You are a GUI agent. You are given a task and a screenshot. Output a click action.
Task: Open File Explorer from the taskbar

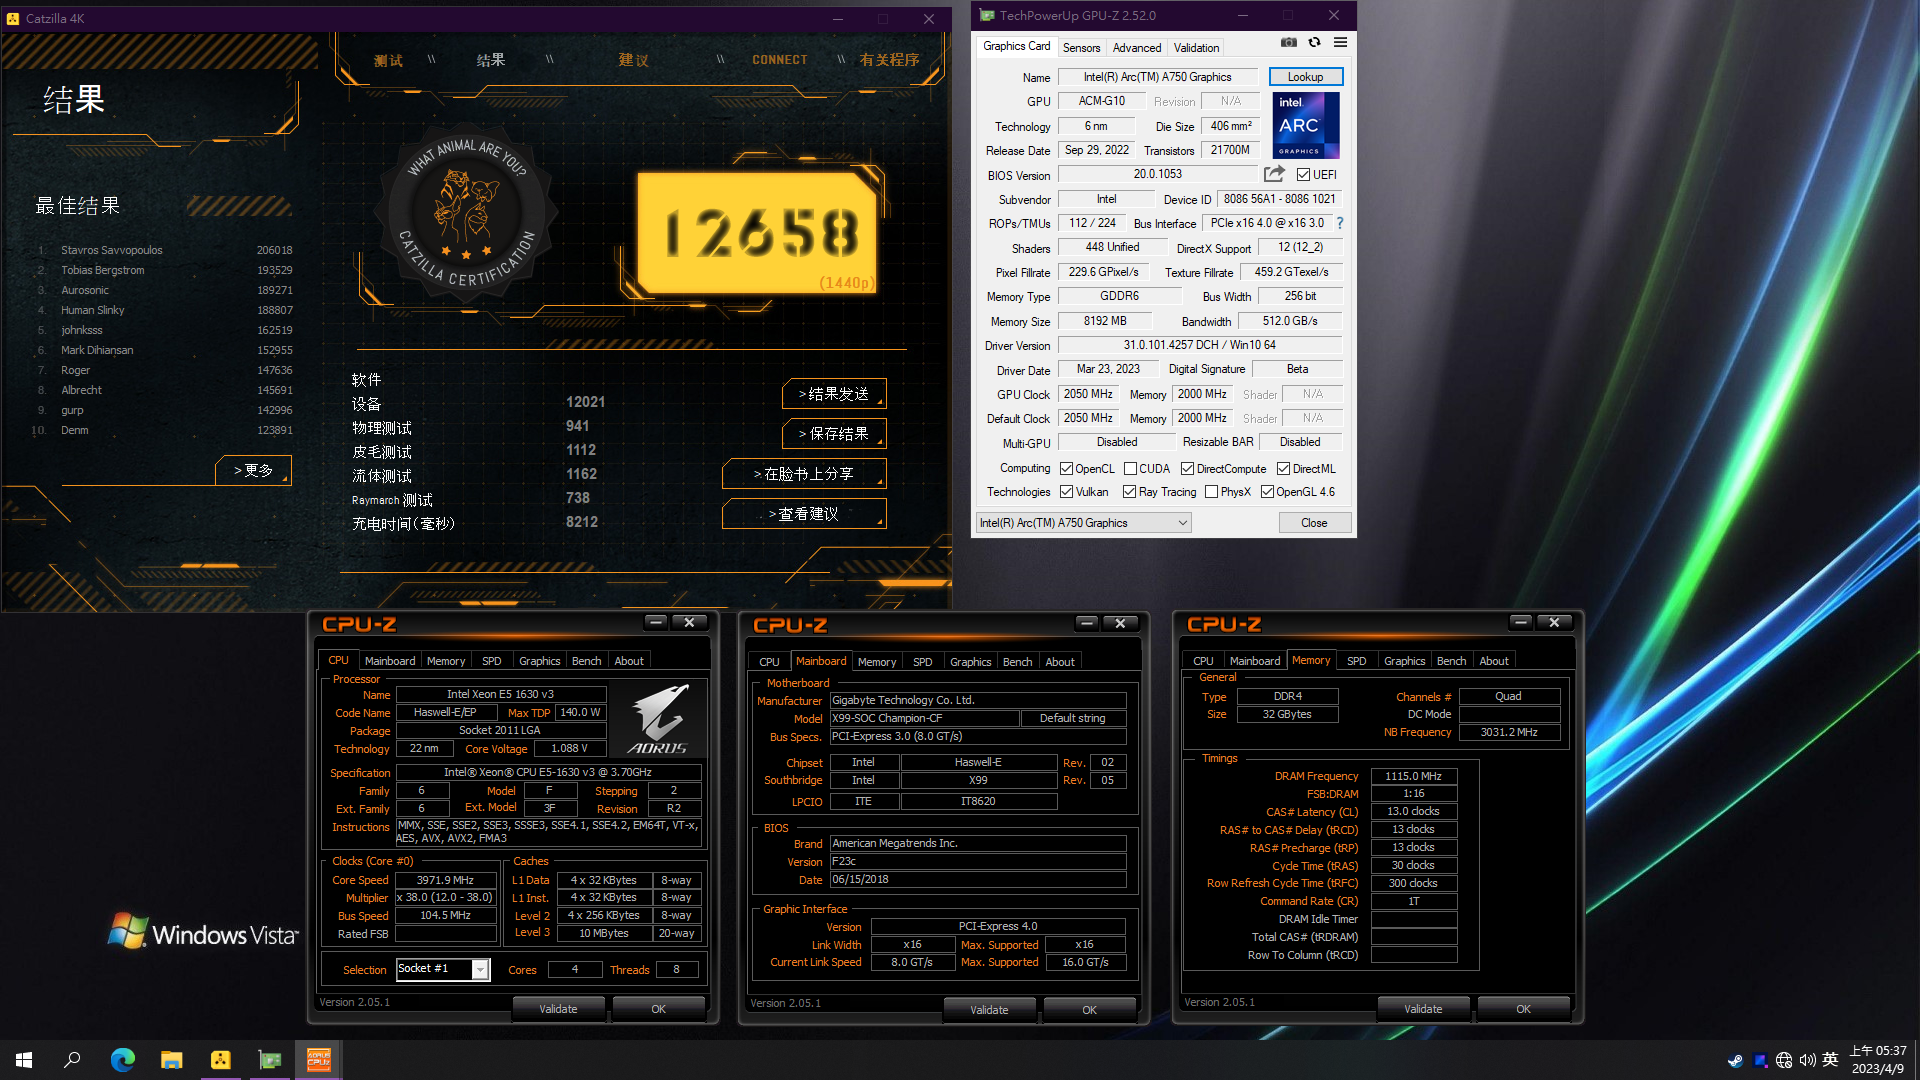(171, 1059)
